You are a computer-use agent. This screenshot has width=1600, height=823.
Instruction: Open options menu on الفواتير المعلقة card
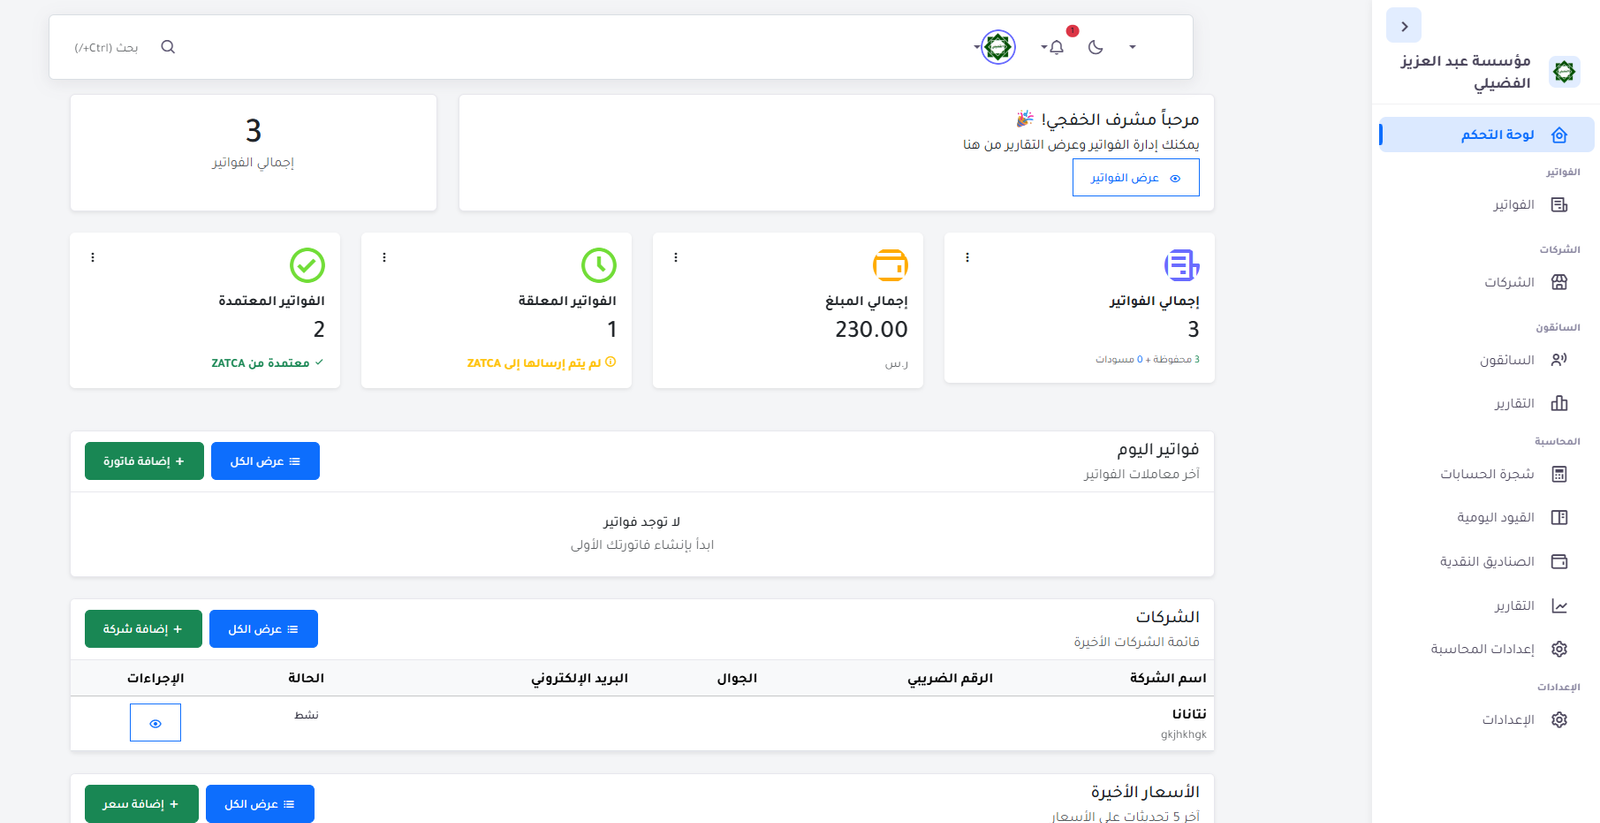tap(384, 257)
